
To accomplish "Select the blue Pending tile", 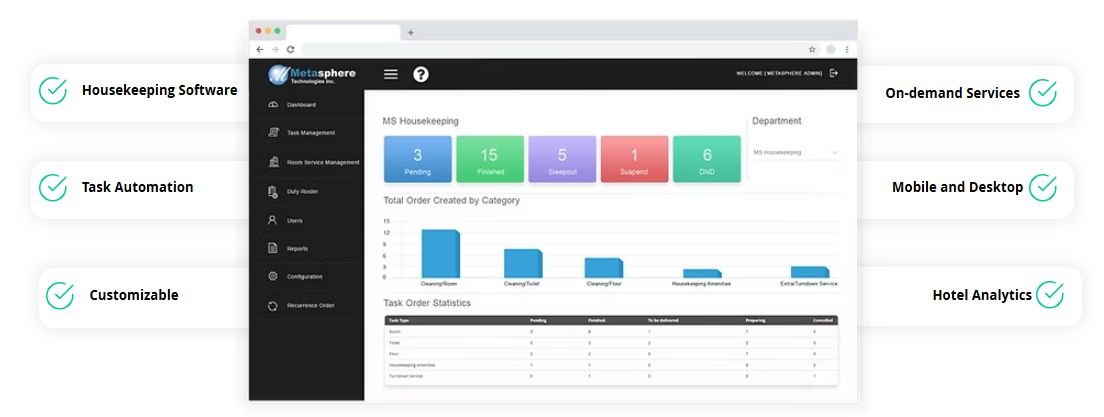I will pos(418,159).
